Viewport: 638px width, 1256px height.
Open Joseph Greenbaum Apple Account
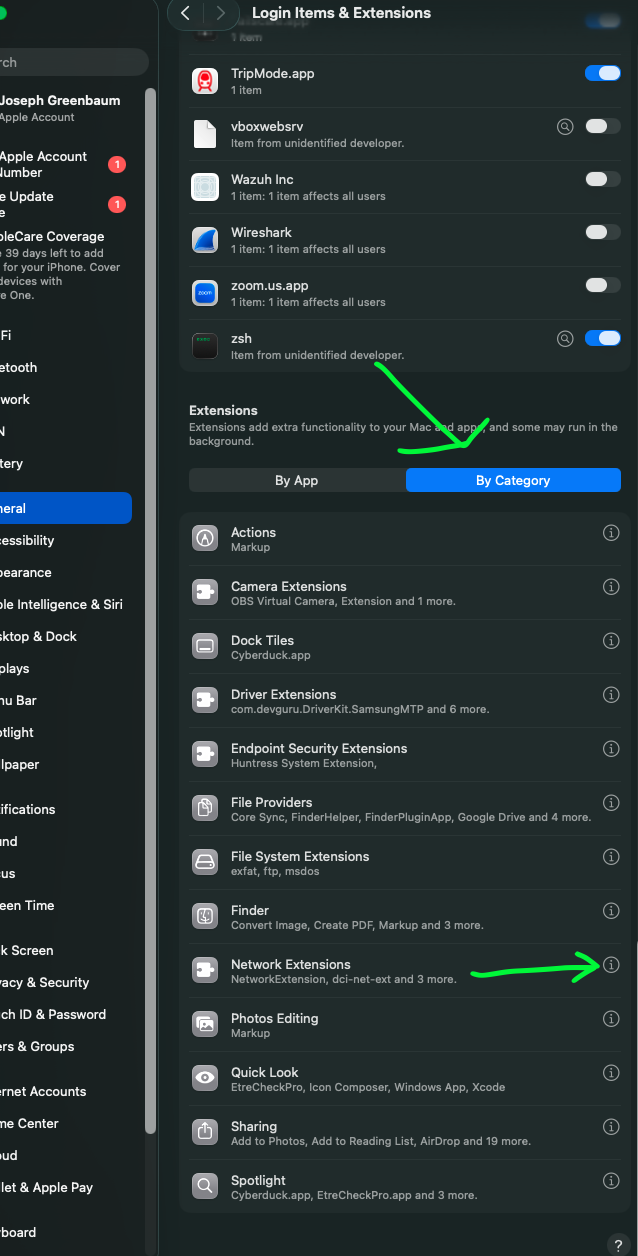60,108
